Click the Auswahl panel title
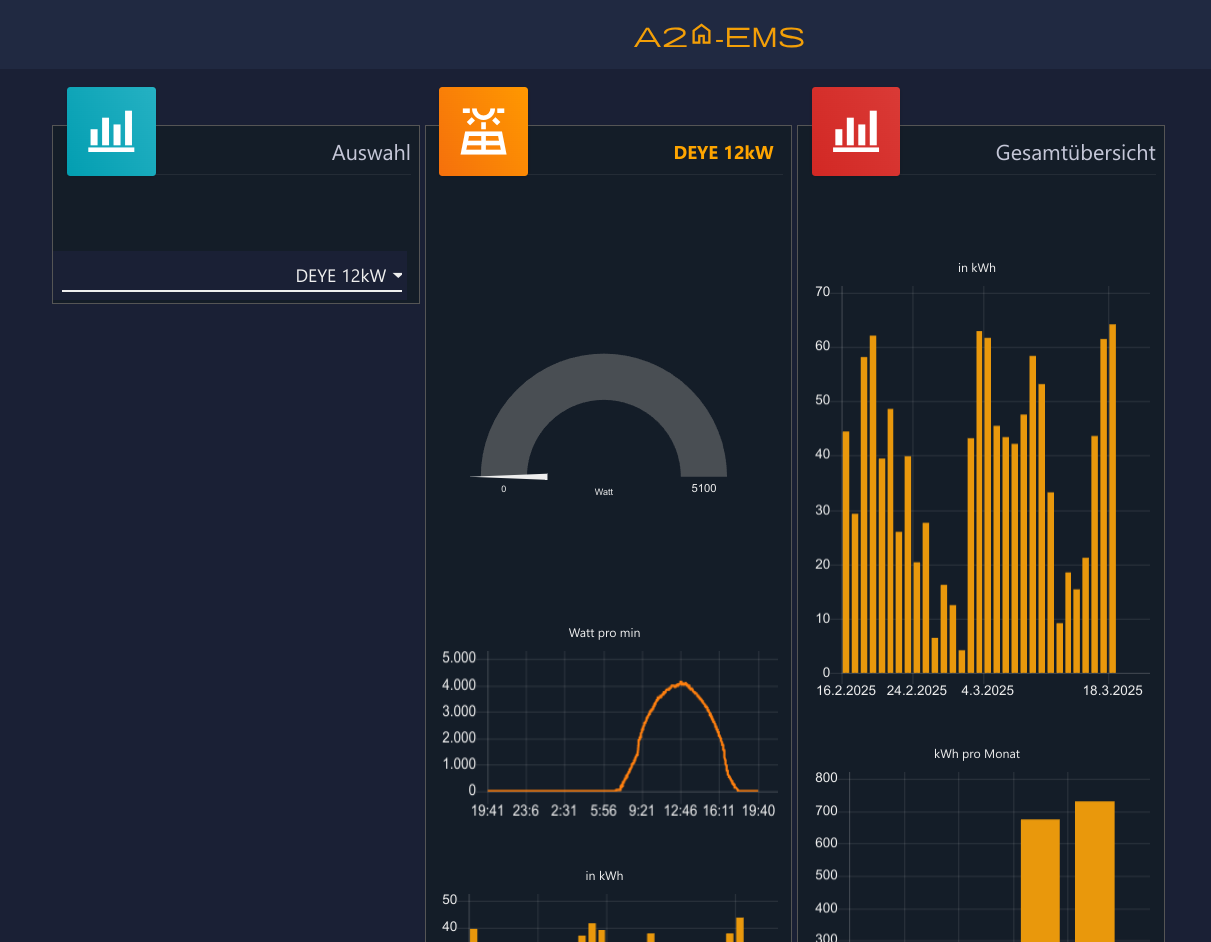Viewport: 1211px width, 942px height. pyautogui.click(x=371, y=153)
